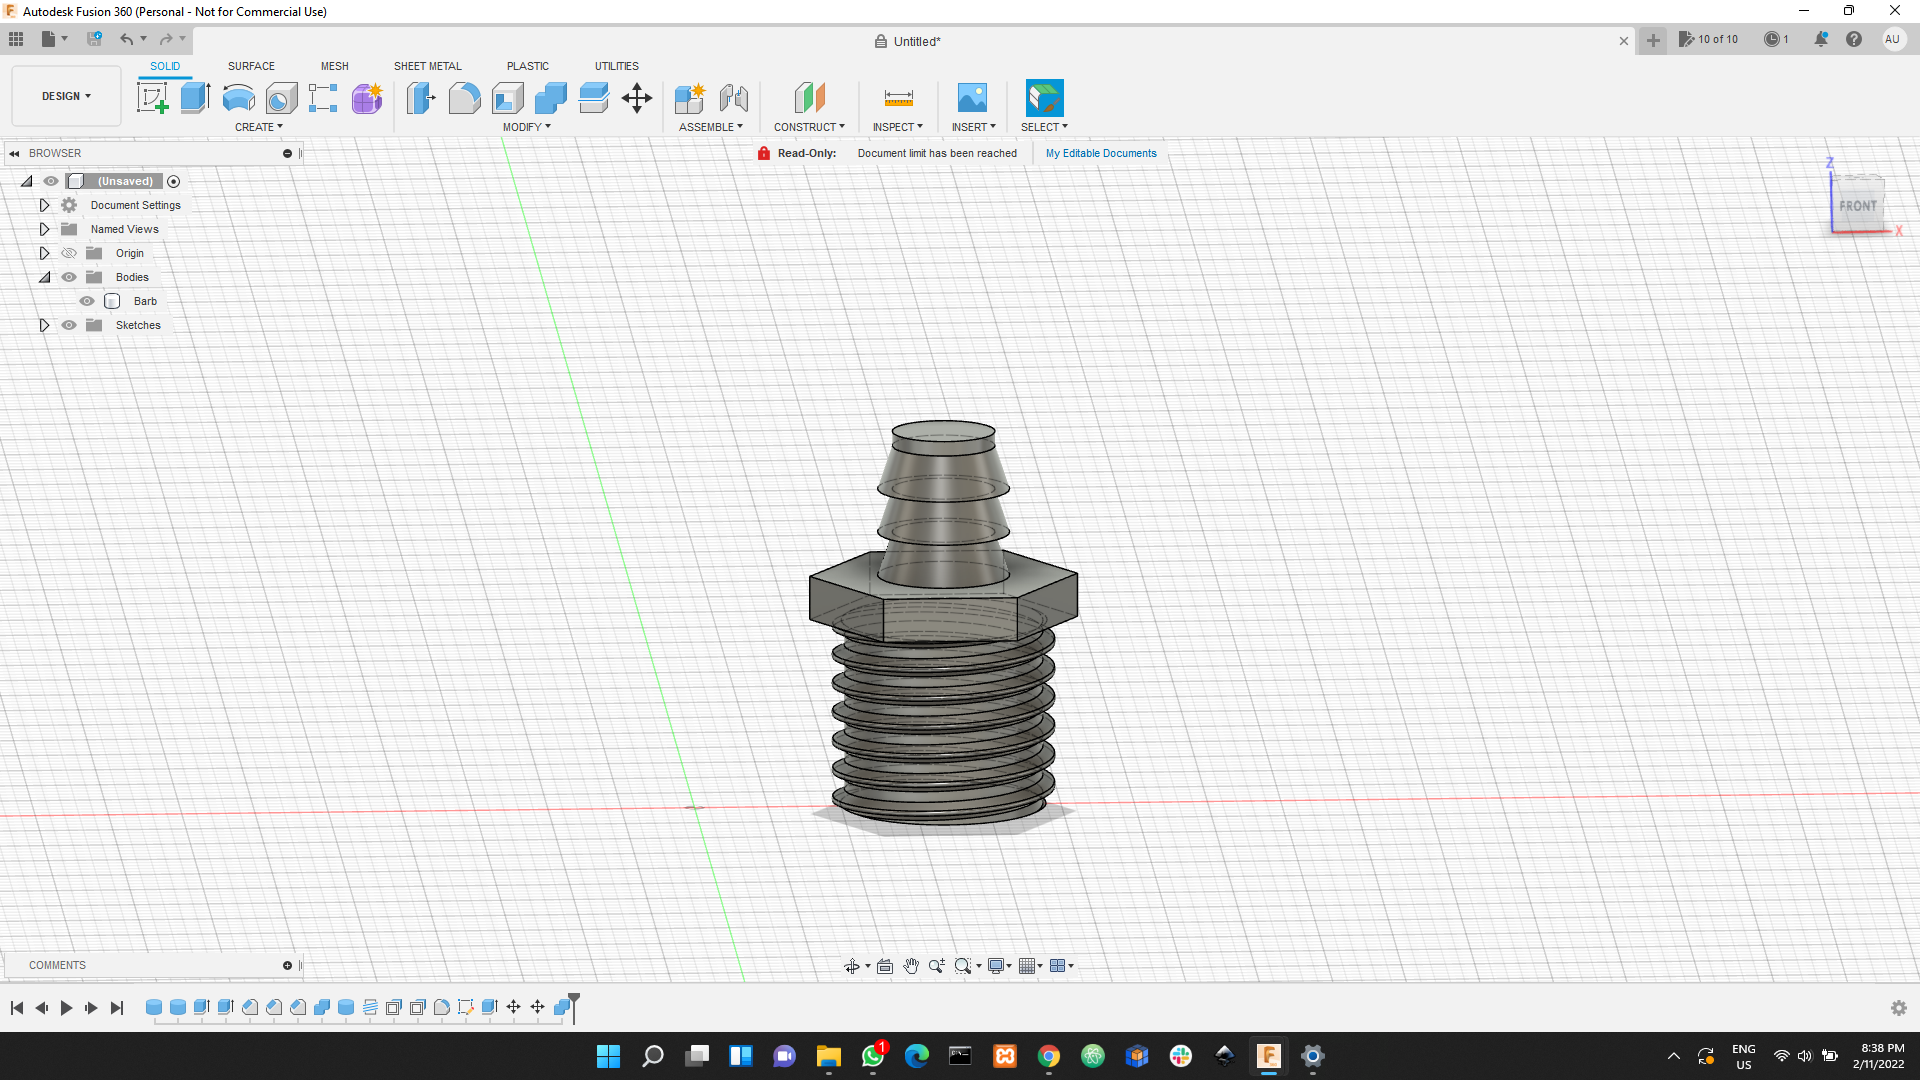
Task: Open the Press Pull tool
Action: click(421, 97)
